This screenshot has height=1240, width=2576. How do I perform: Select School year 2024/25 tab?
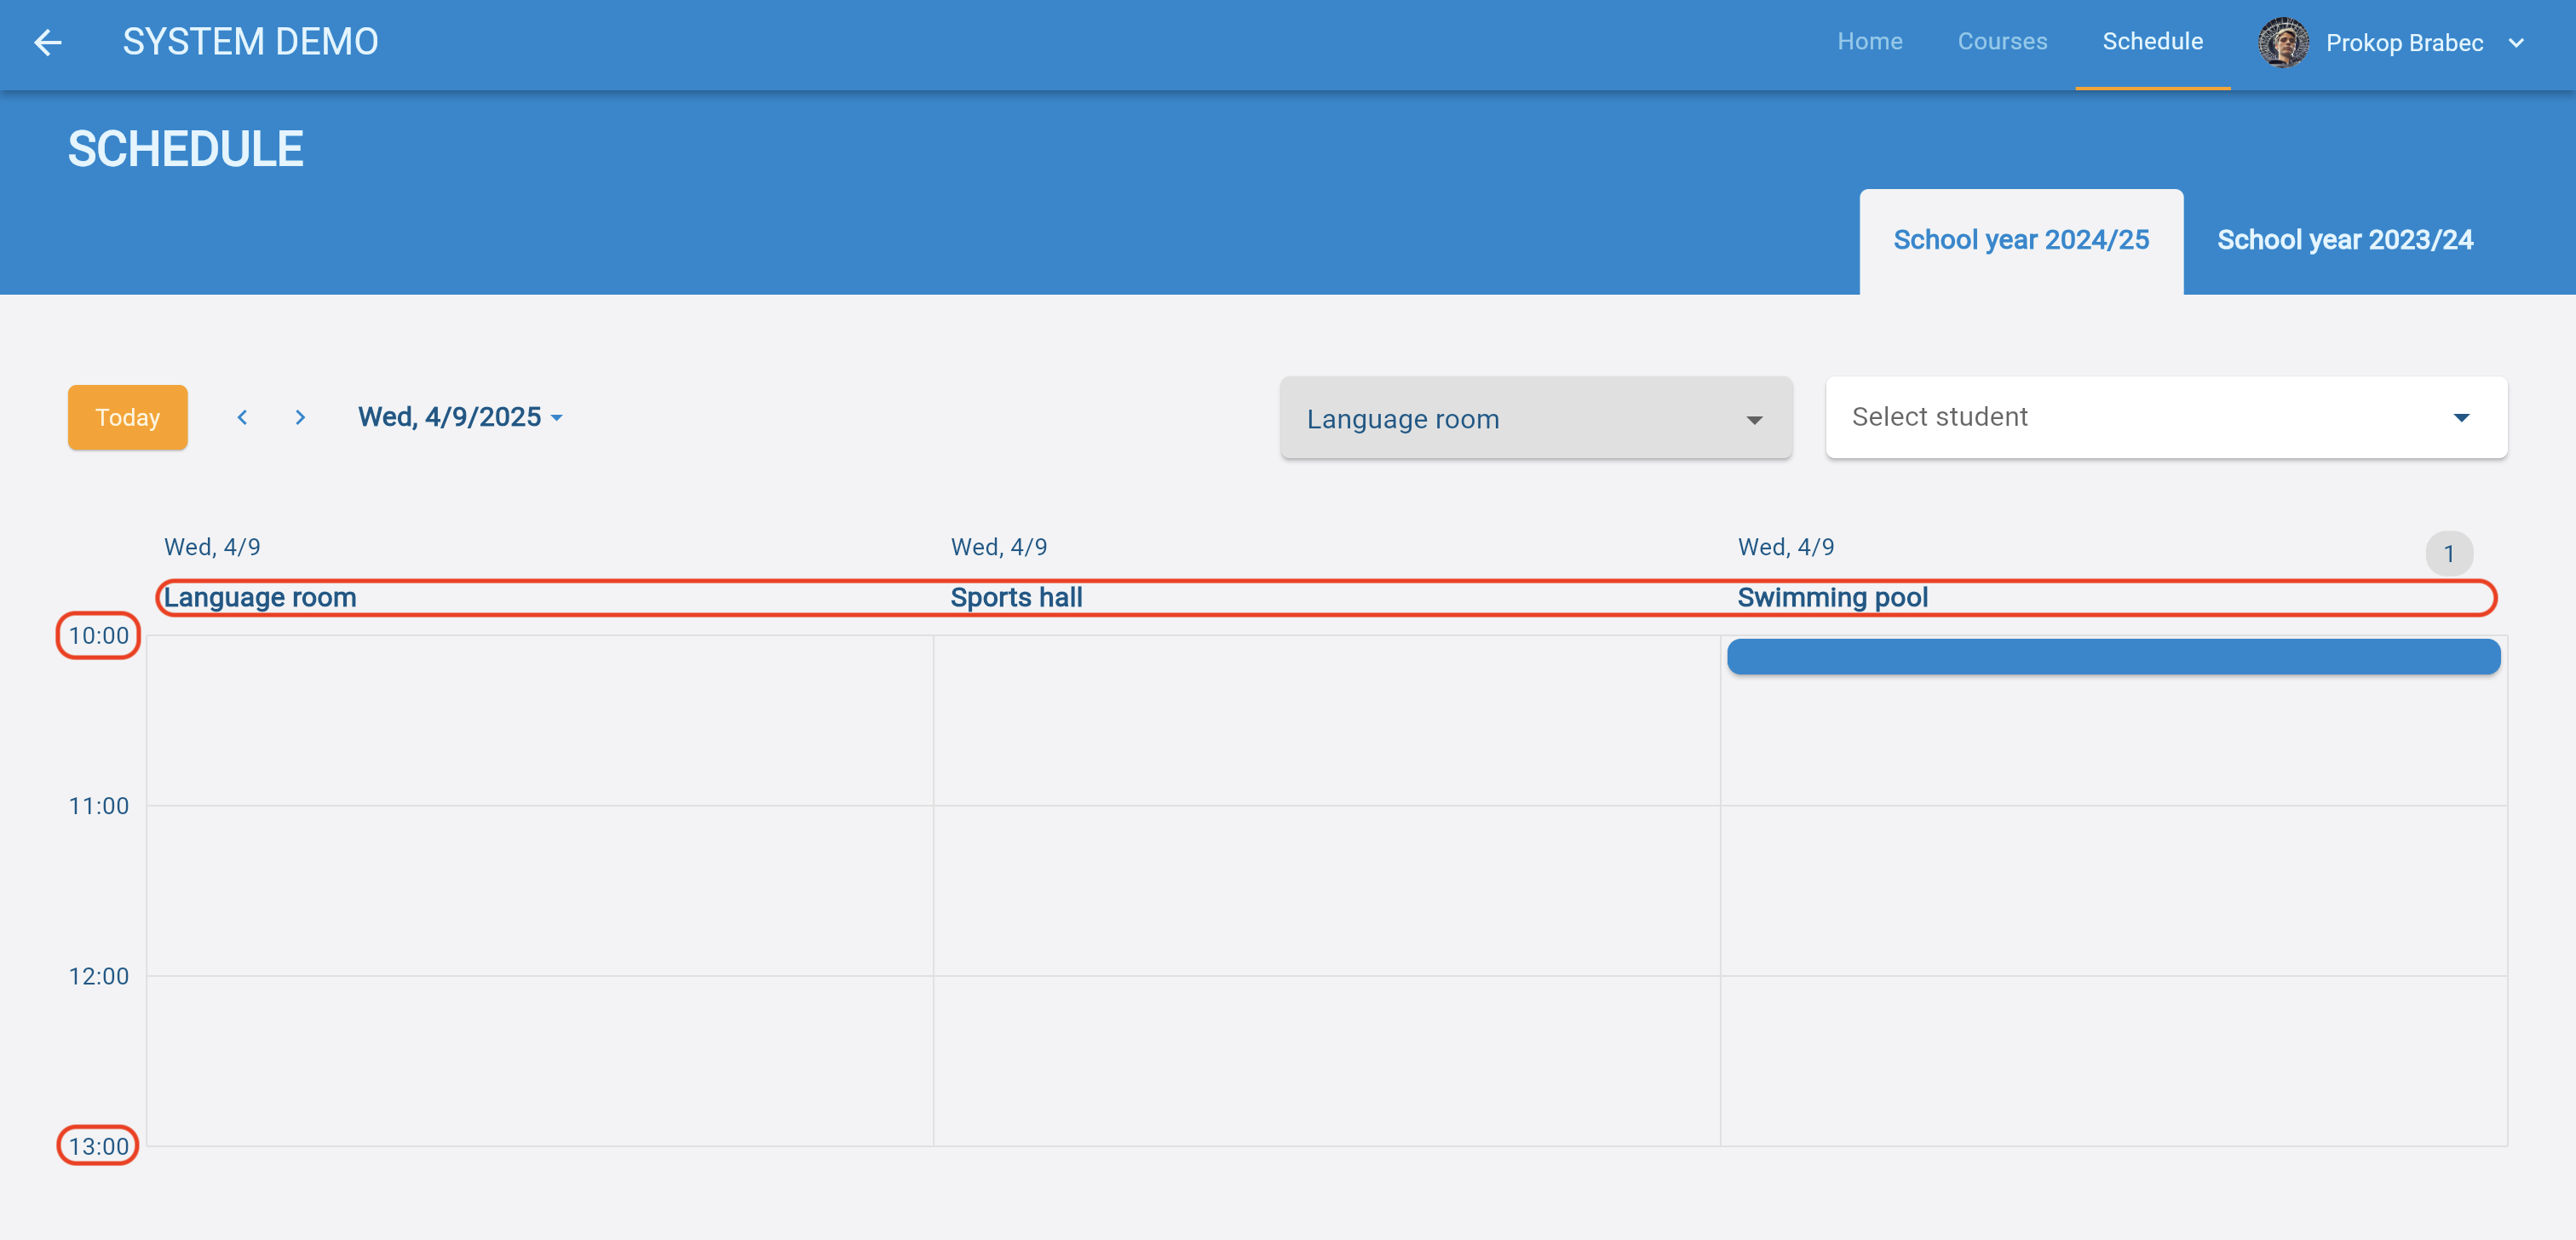(x=2020, y=240)
